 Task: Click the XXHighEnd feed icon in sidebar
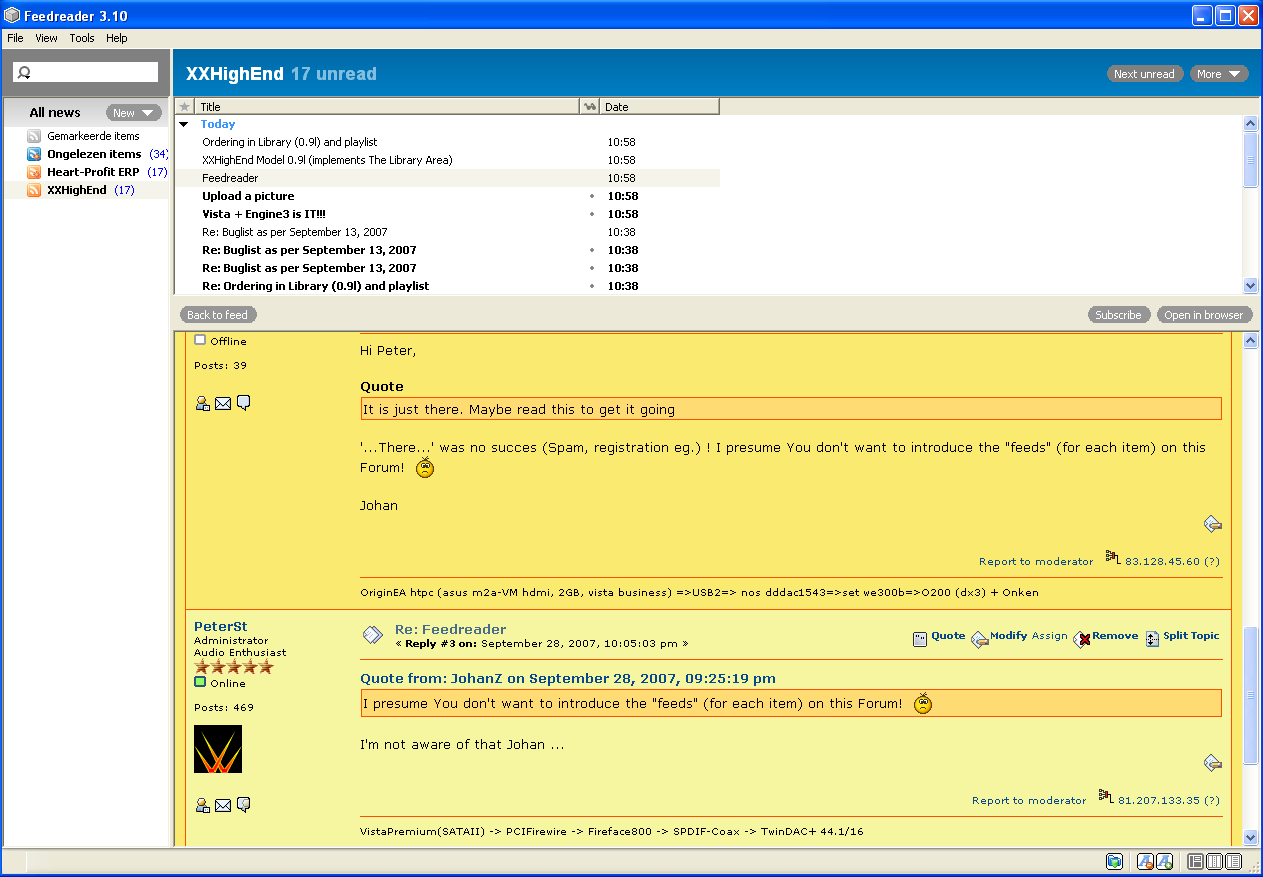pyautogui.click(x=34, y=190)
